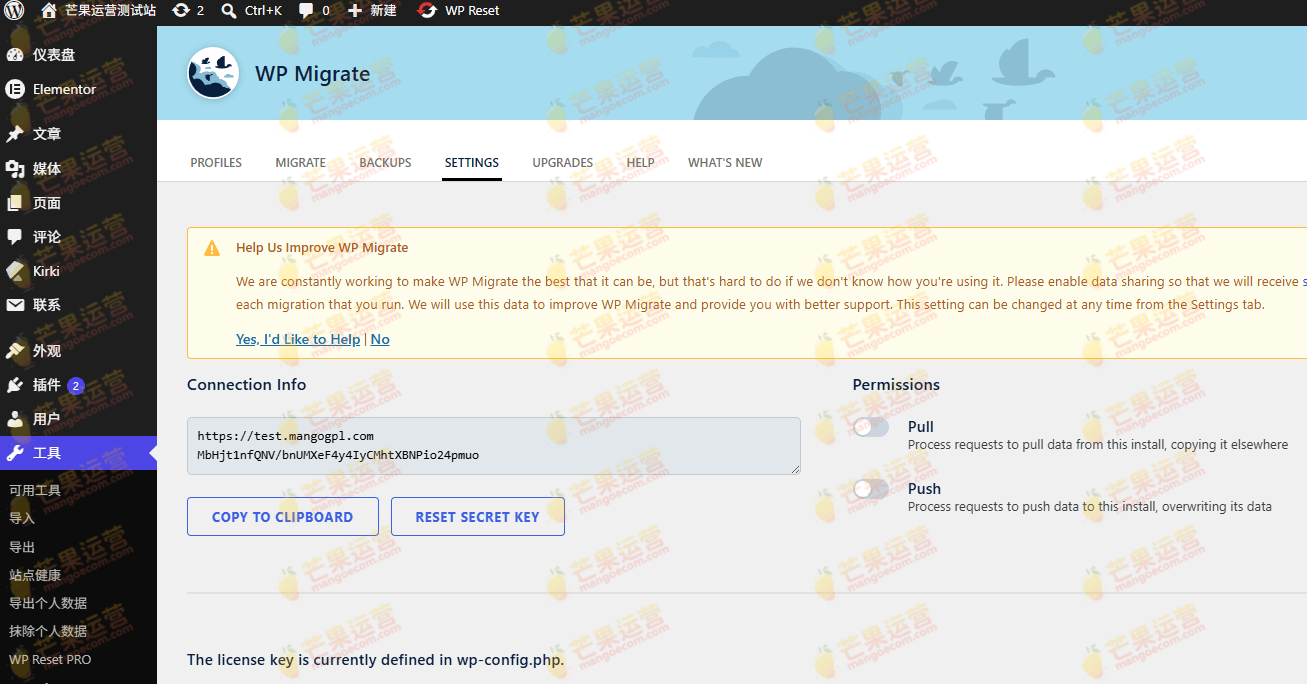Click the "Help Us Improve WP Migrate" heading
Image resolution: width=1307 pixels, height=684 pixels.
(322, 248)
